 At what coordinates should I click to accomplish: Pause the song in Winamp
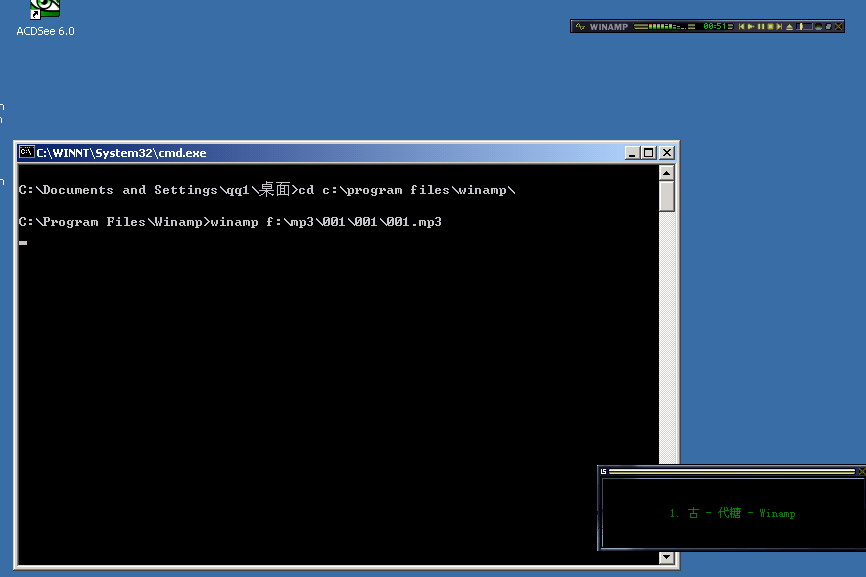tap(761, 27)
